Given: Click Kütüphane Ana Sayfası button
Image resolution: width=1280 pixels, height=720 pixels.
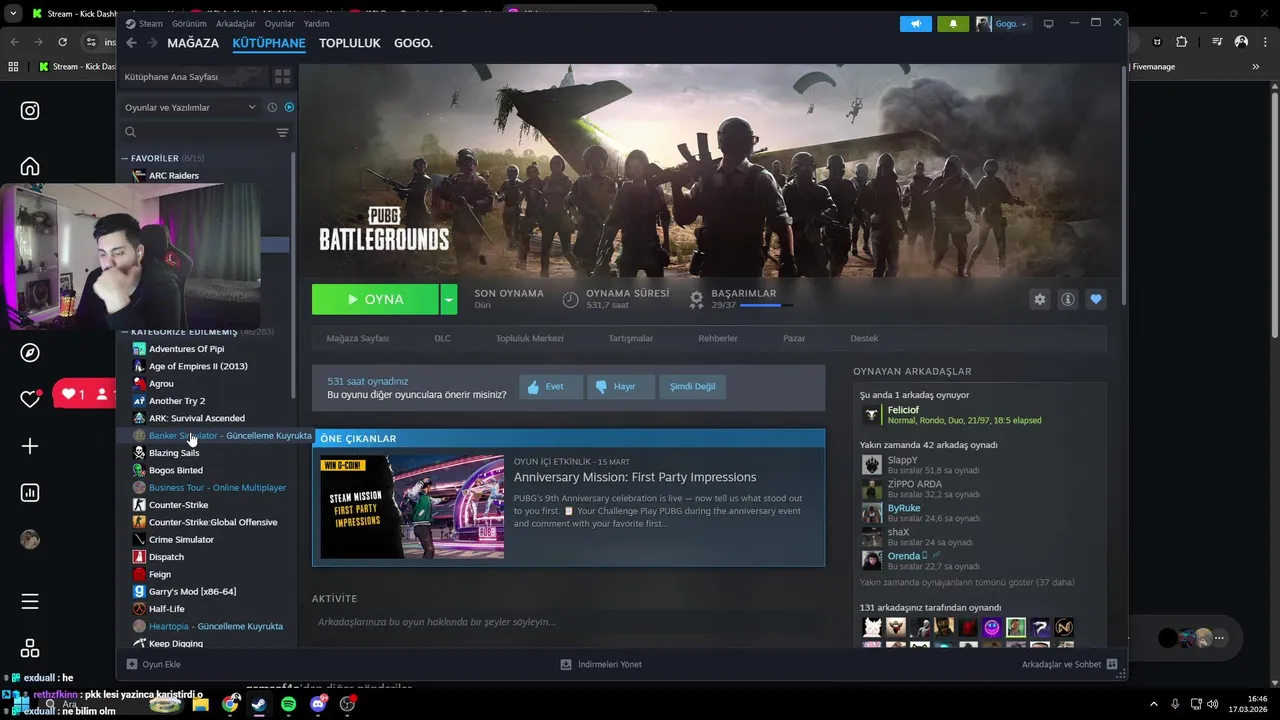Looking at the screenshot, I should point(196,77).
